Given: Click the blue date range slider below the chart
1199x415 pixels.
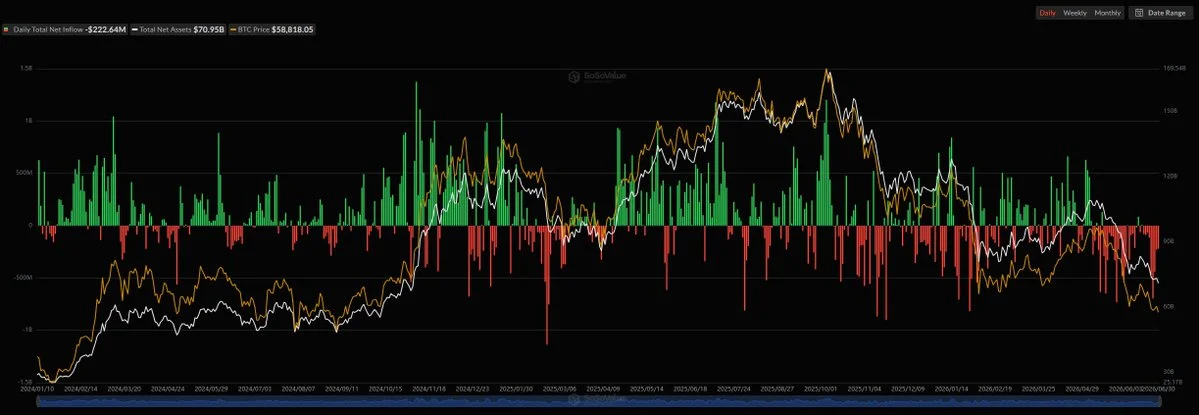Looking at the screenshot, I should 598,400.
